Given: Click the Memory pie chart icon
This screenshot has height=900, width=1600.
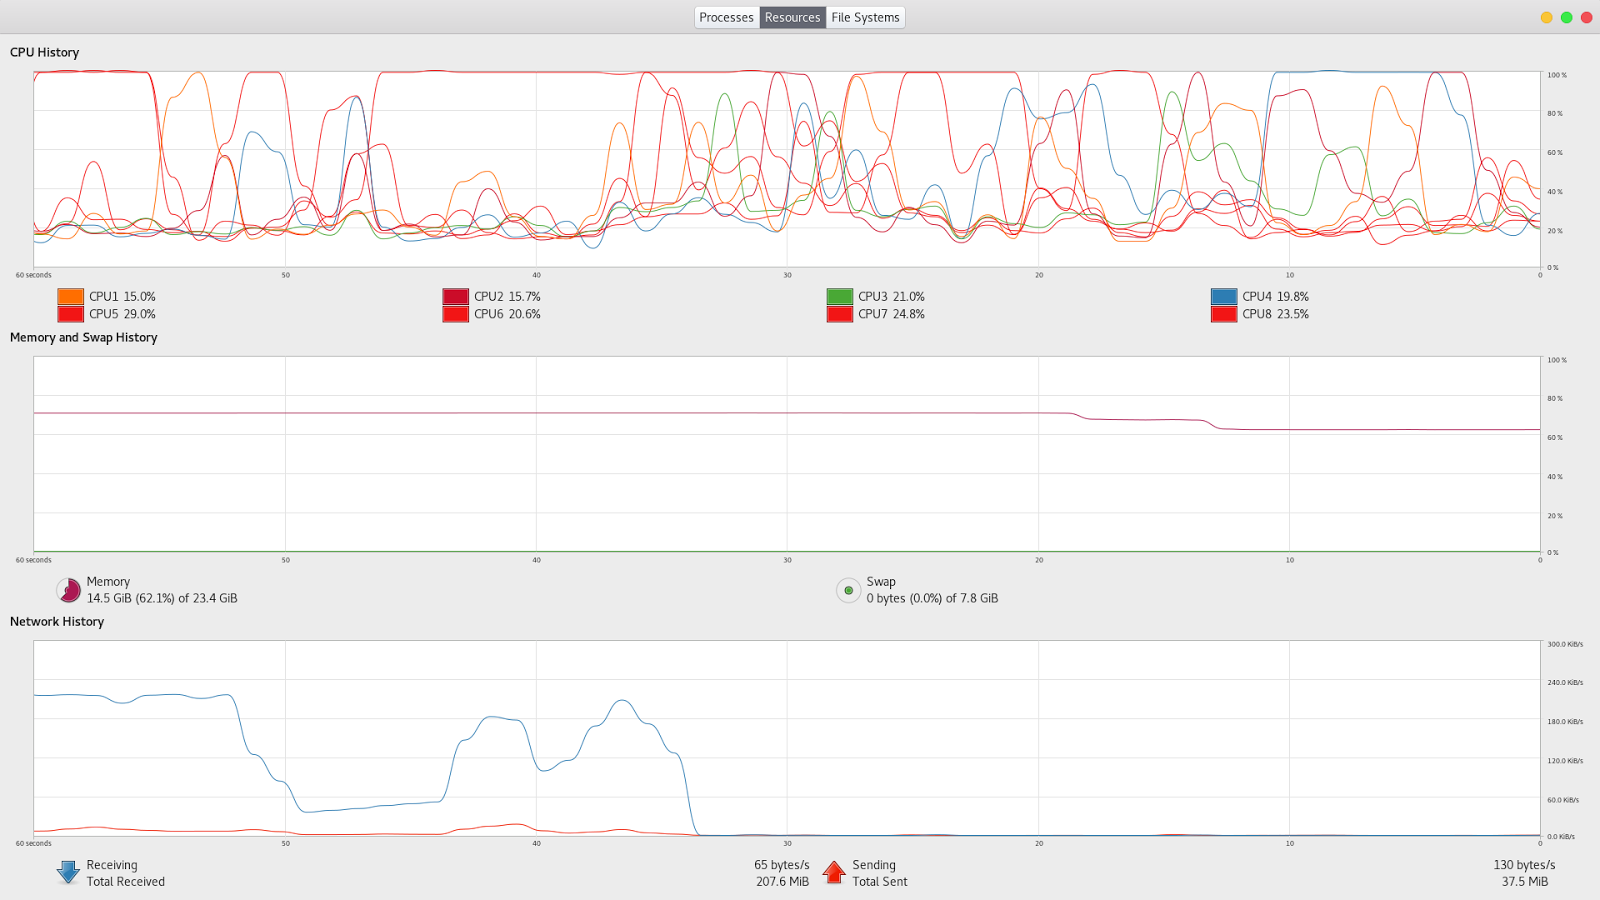Looking at the screenshot, I should (69, 590).
